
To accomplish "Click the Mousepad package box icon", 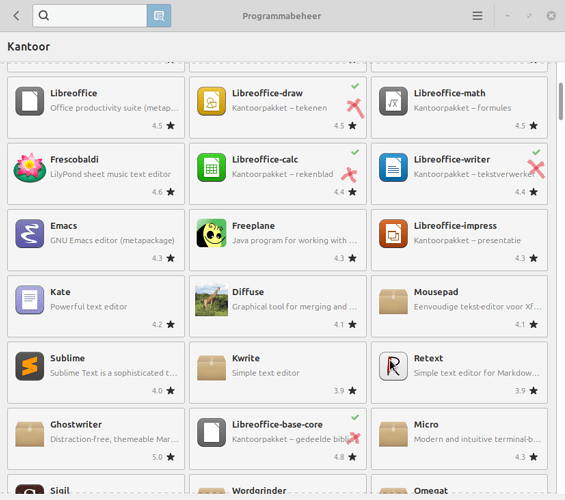I will tap(393, 301).
